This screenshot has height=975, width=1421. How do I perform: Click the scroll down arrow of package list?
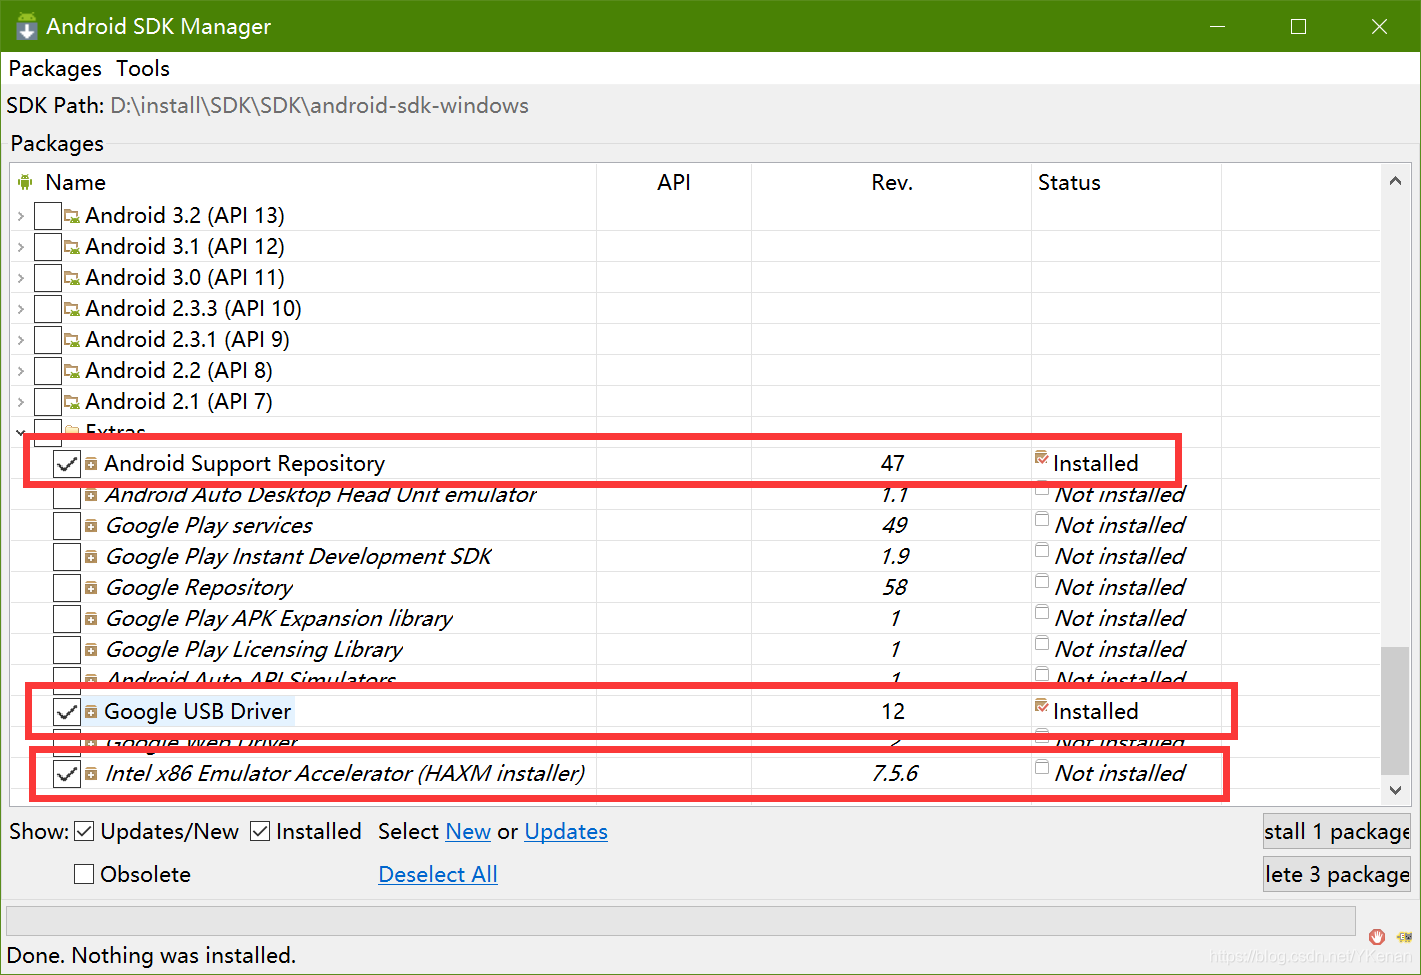tap(1395, 790)
